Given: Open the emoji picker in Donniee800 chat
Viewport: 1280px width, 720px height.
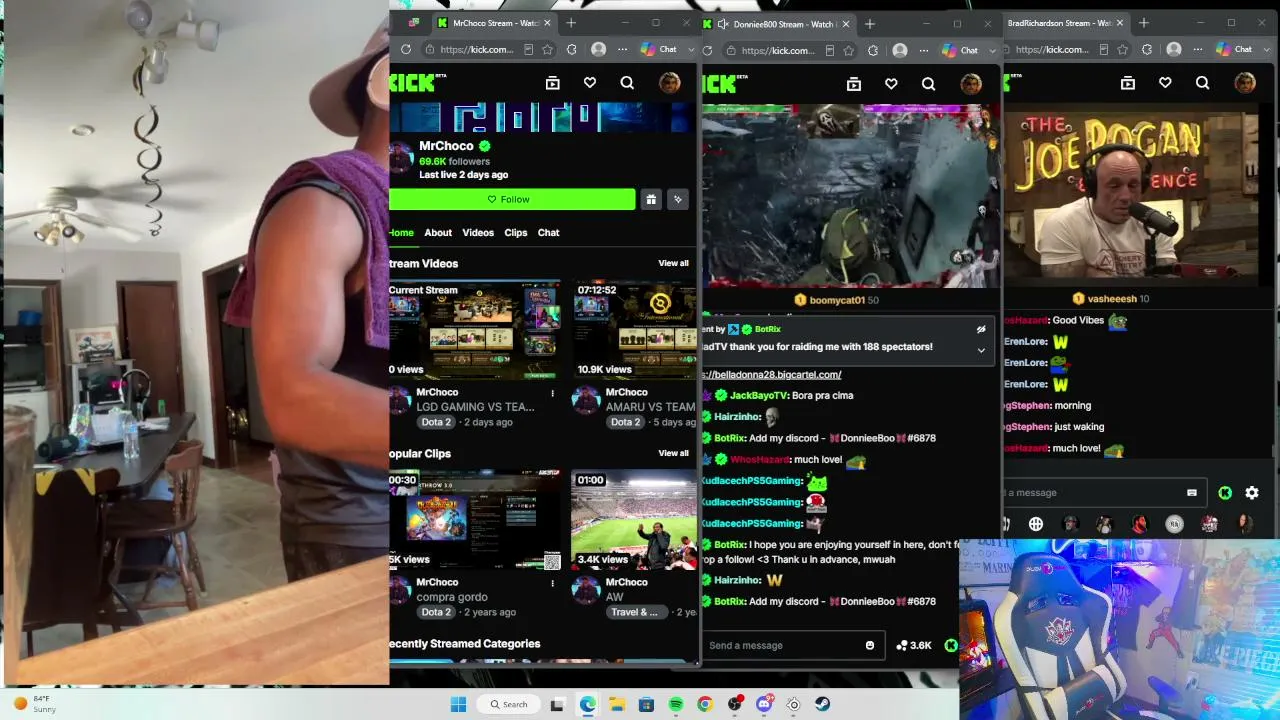Looking at the screenshot, I should tap(870, 645).
